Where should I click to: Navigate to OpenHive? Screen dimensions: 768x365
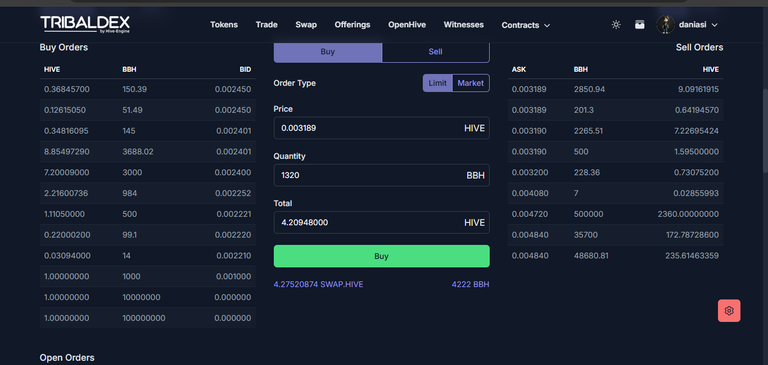click(x=407, y=24)
